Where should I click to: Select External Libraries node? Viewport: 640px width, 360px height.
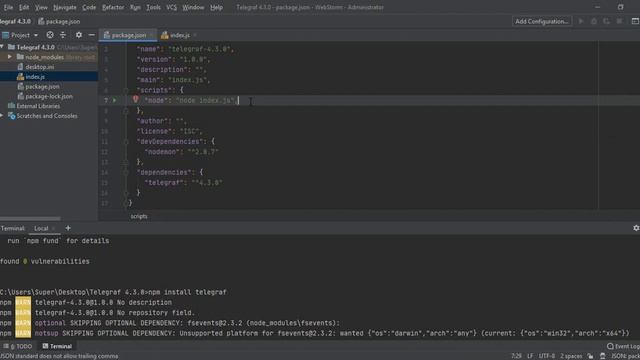[38, 106]
